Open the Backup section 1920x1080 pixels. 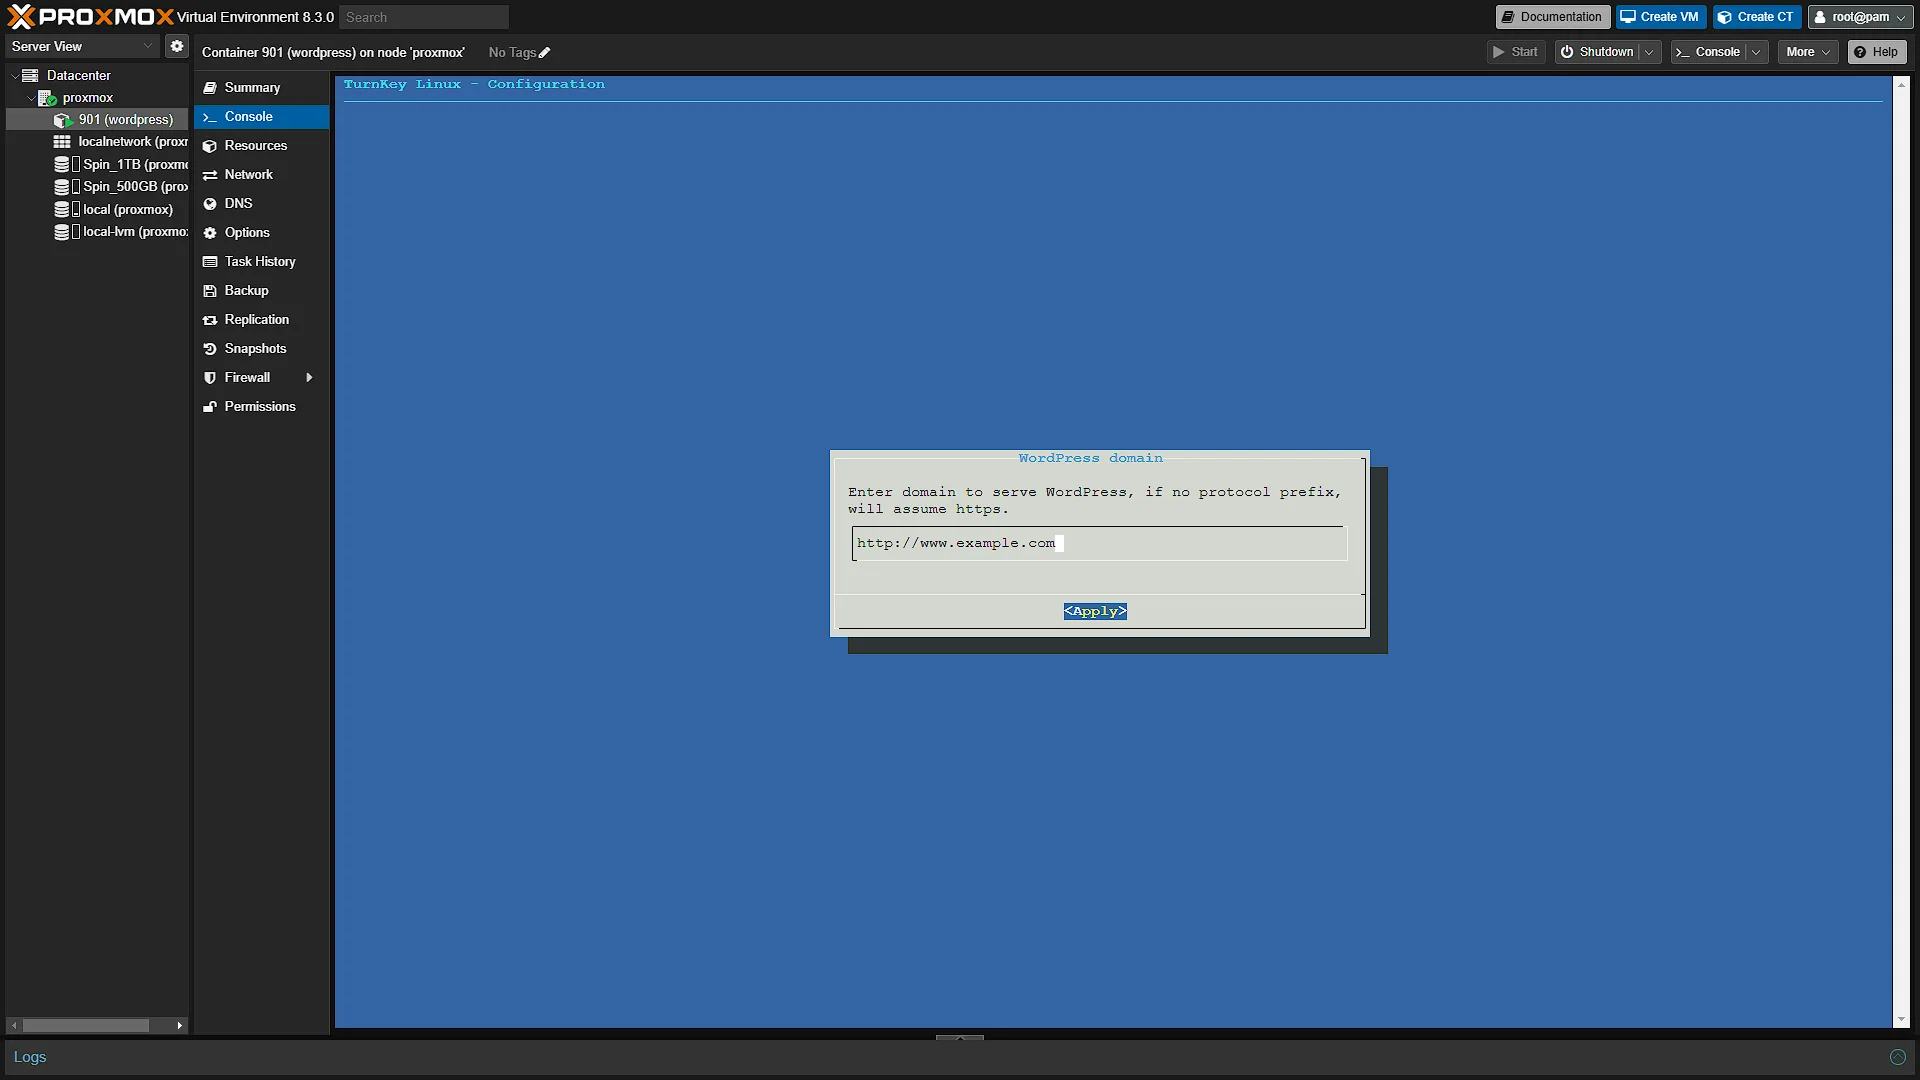click(261, 290)
